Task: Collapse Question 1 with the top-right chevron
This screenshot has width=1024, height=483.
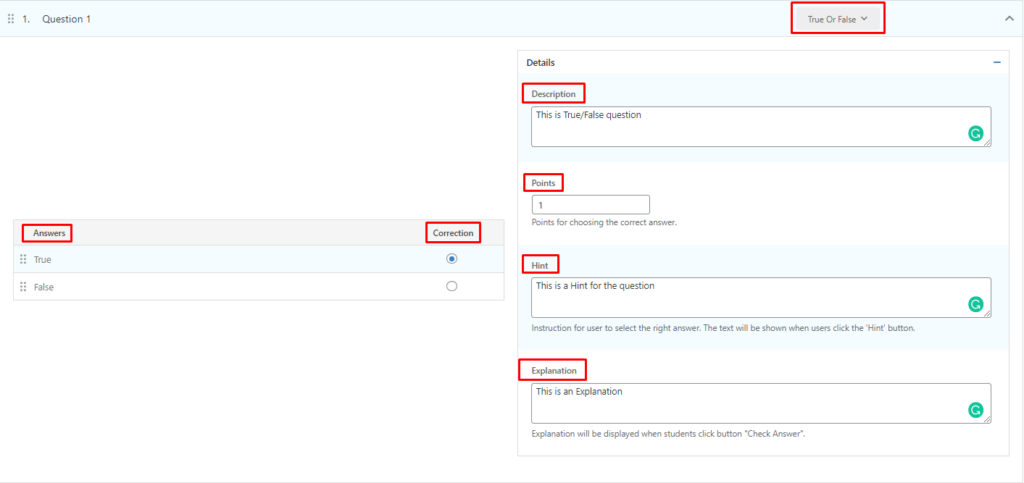Action: (1008, 19)
